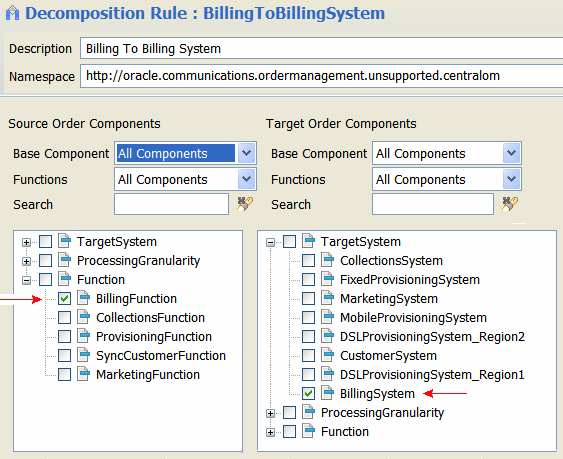Viewport: 563px width, 459px height.
Task: Select ProvisioningFunction in source tree
Action: pos(154,337)
